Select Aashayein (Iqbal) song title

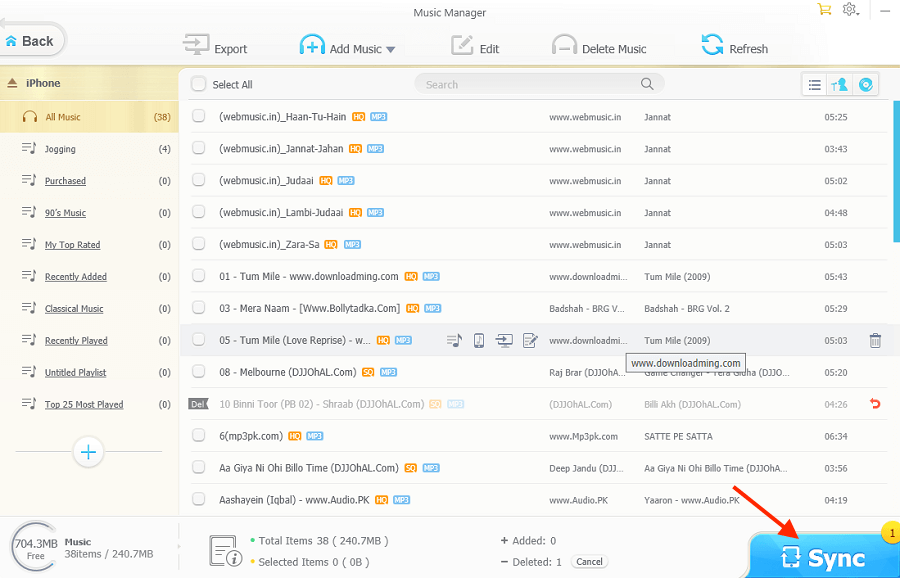294,500
